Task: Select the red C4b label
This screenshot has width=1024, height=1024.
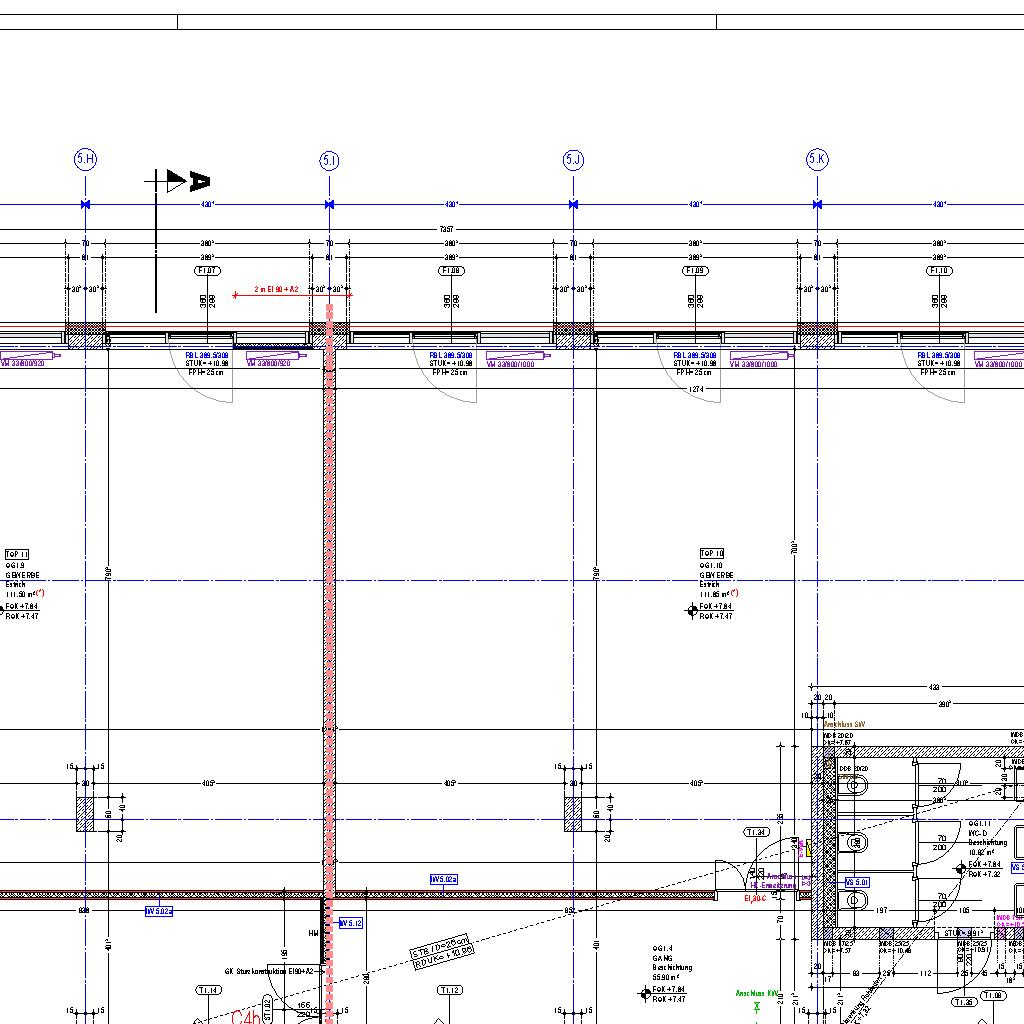Action: click(x=246, y=1017)
